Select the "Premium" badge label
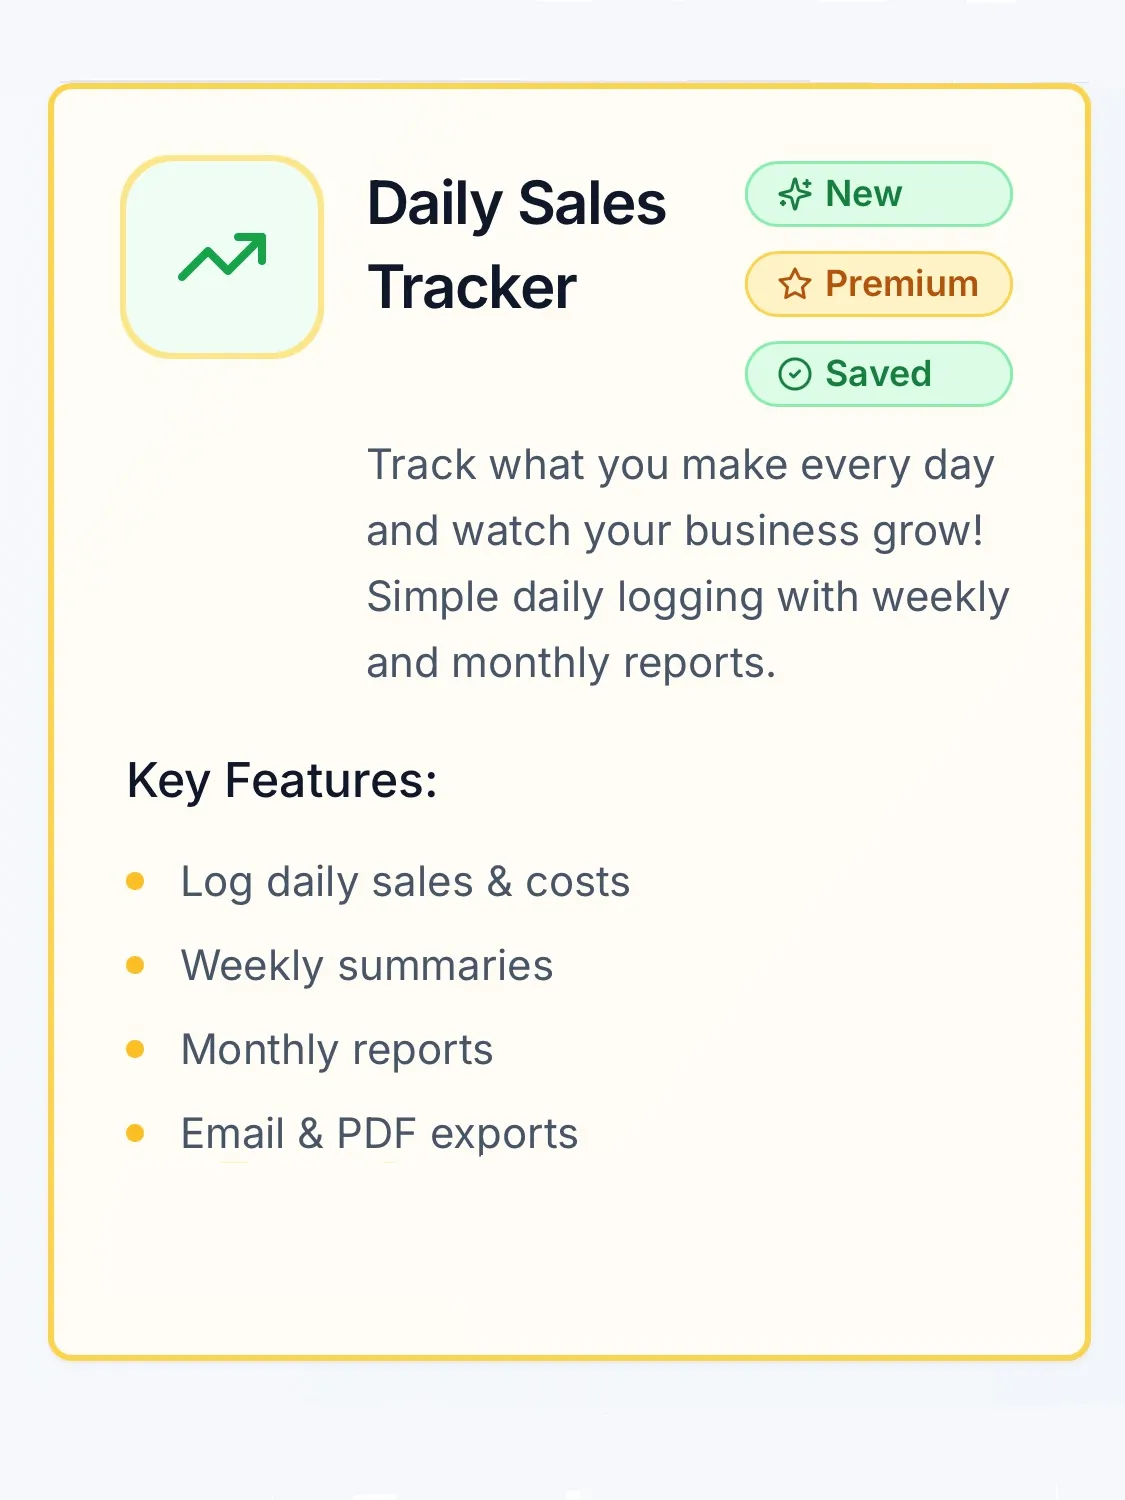The width and height of the screenshot is (1125, 1500). tap(901, 284)
